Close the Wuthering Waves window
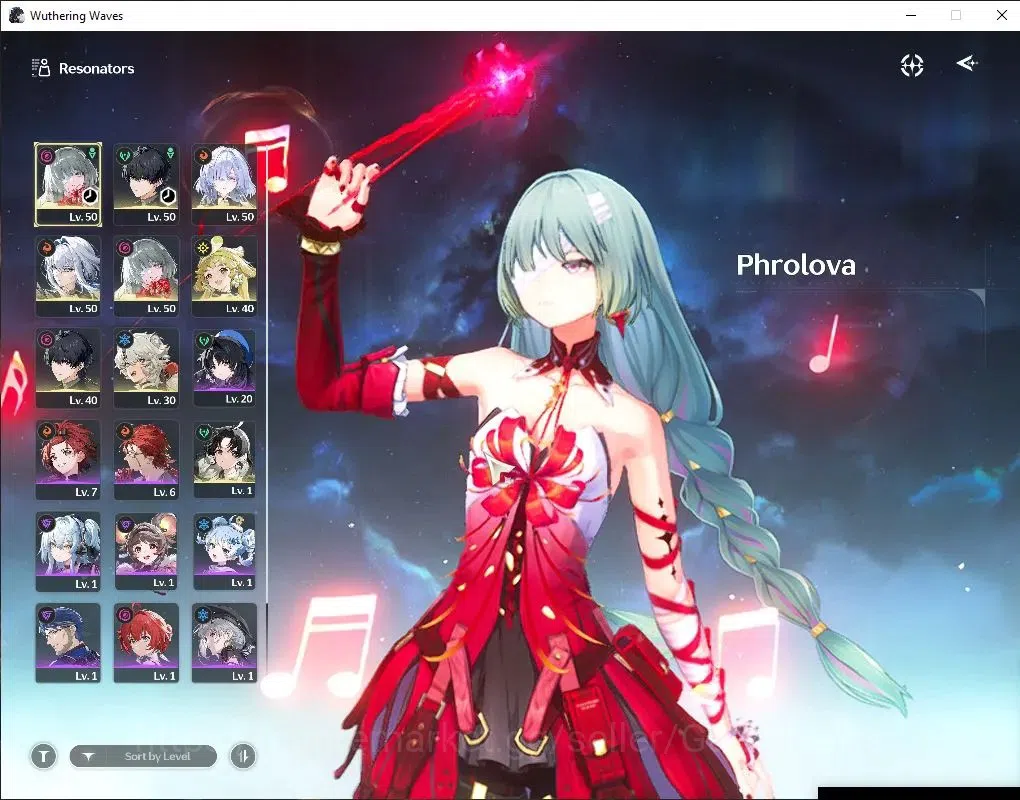Viewport: 1020px width, 800px height. coord(1002,15)
